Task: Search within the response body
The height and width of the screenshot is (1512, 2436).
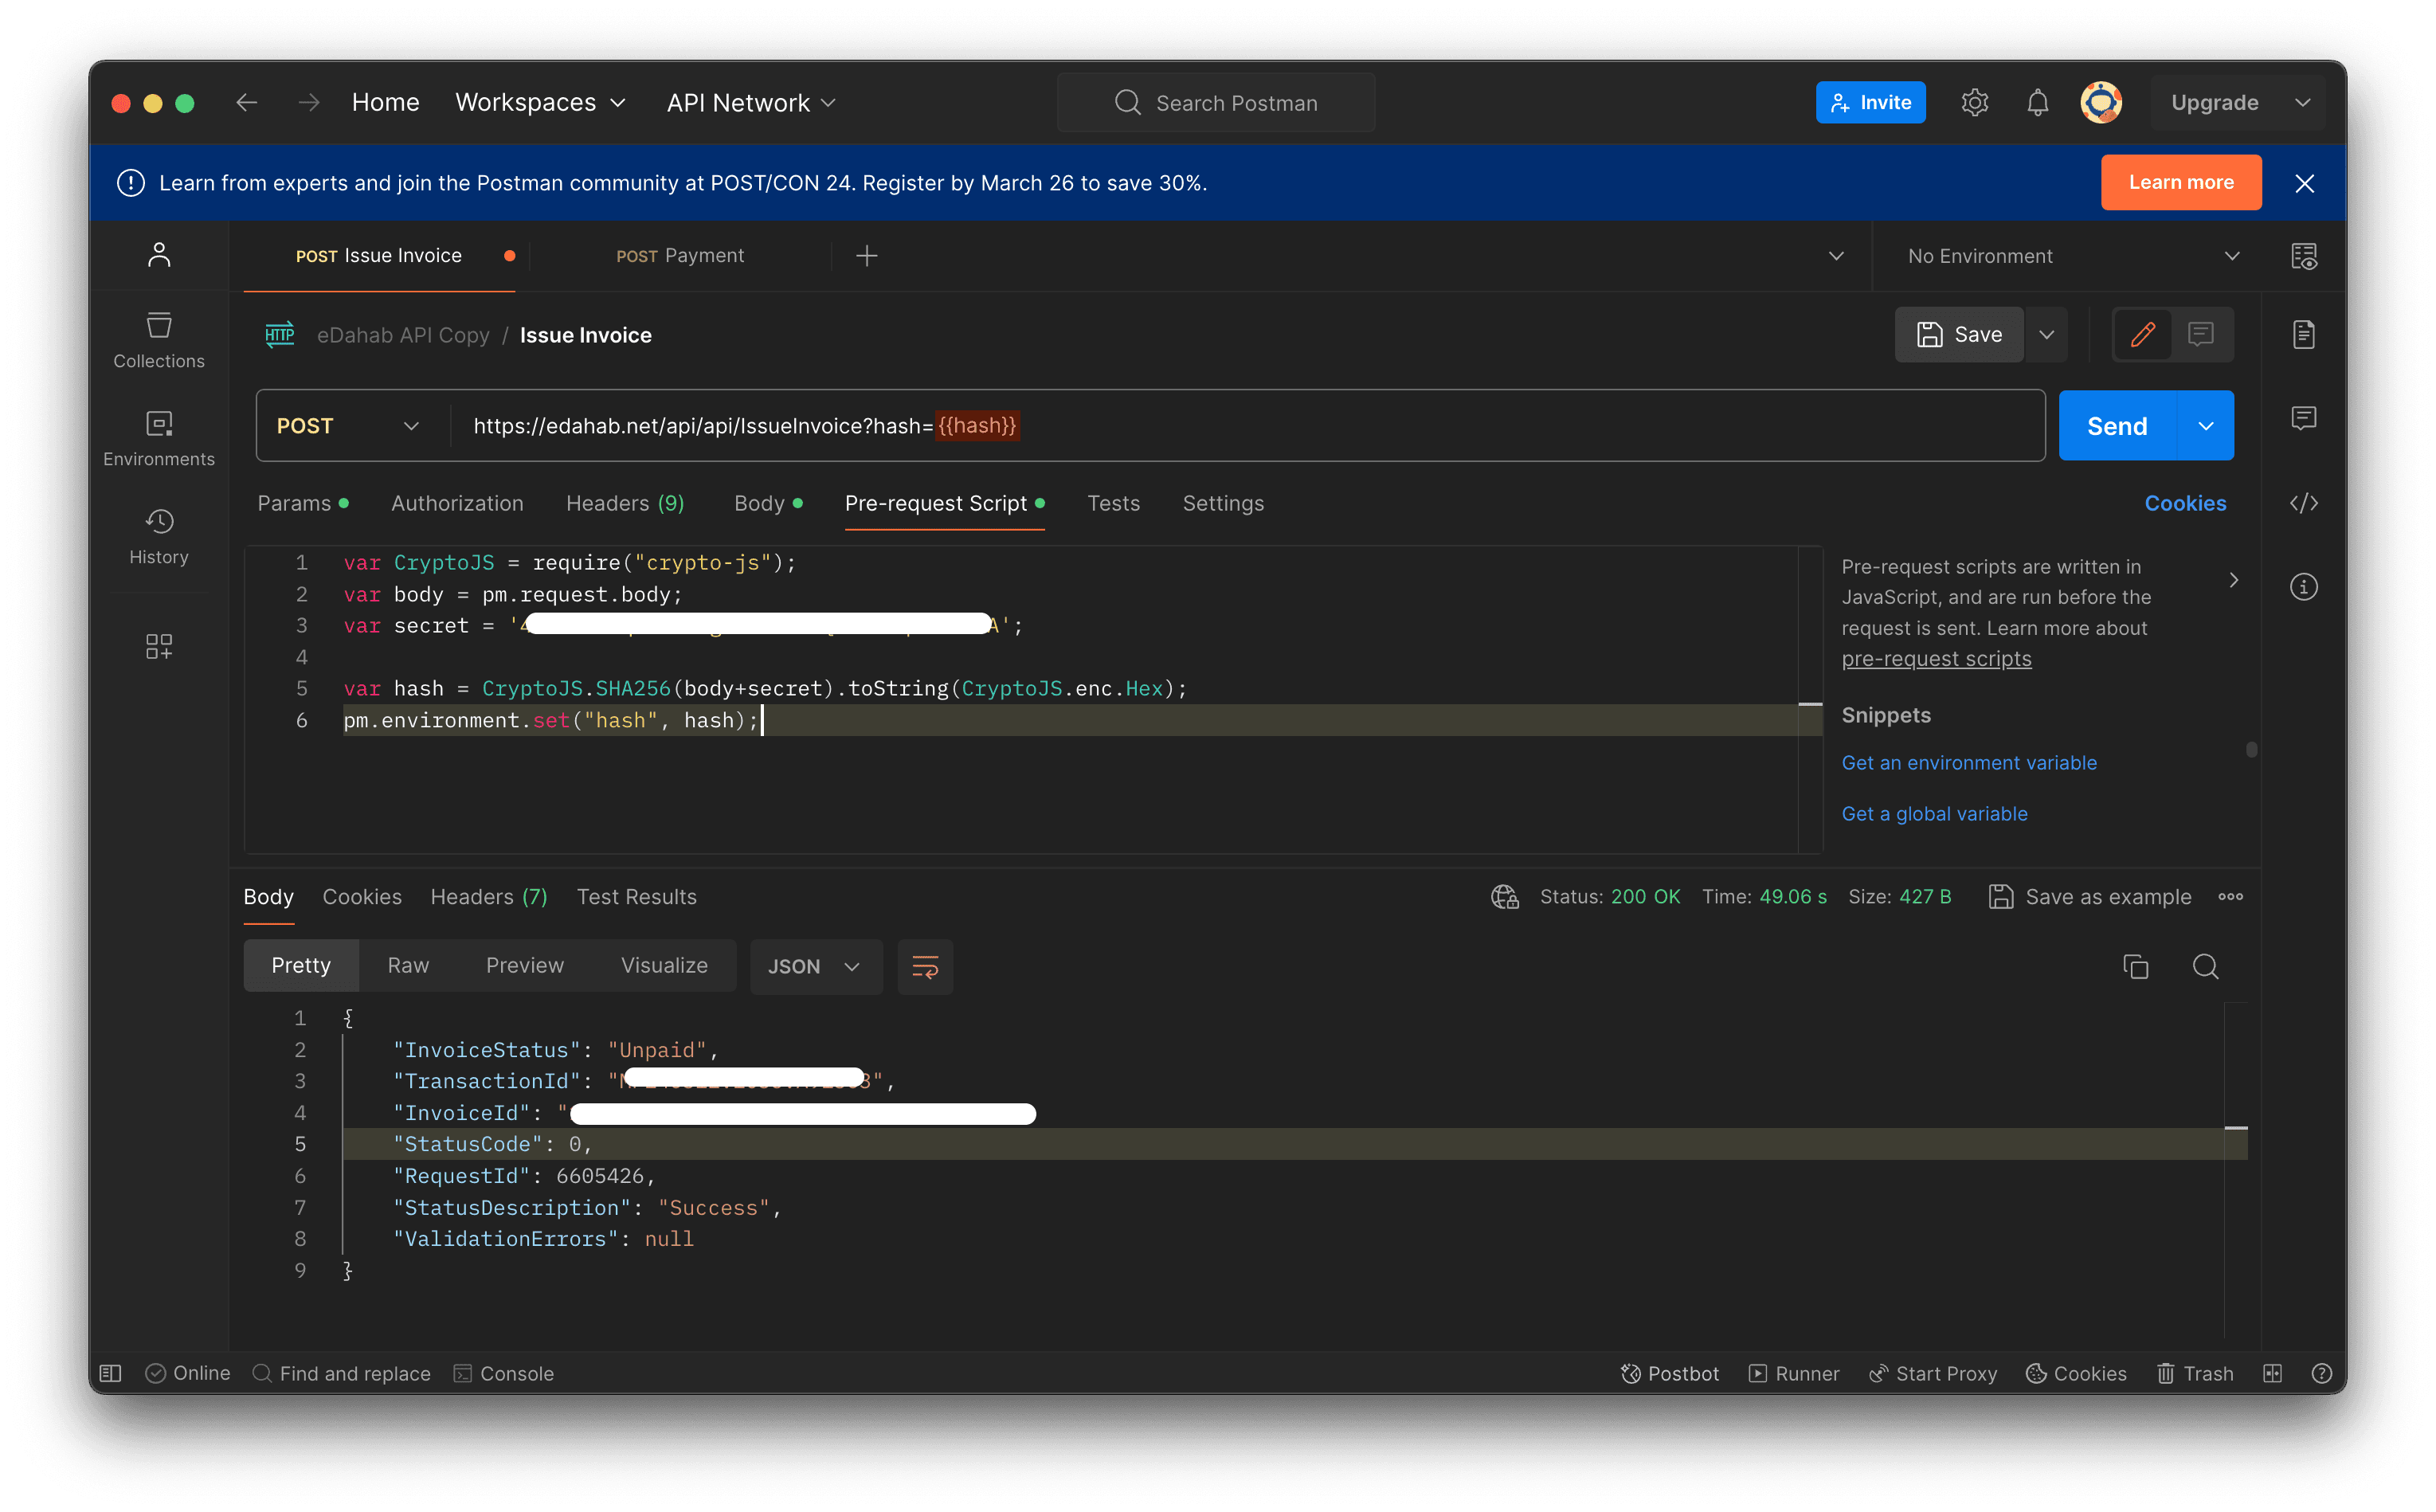Action: click(2205, 966)
